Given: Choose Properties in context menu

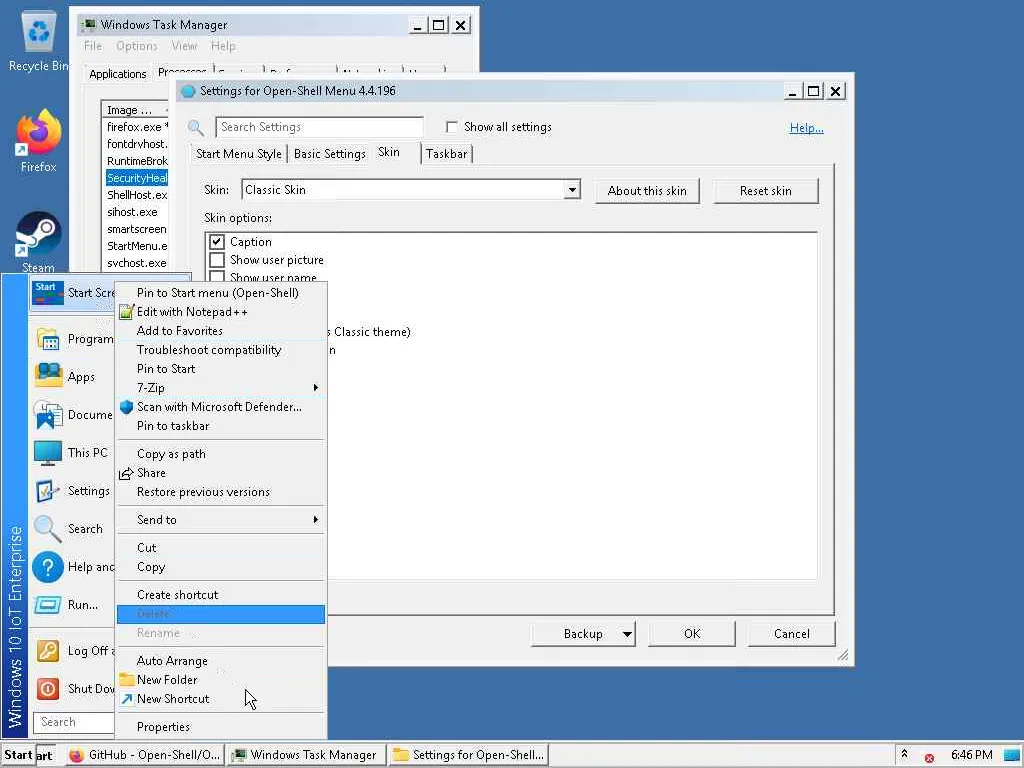Looking at the screenshot, I should 221,727.
